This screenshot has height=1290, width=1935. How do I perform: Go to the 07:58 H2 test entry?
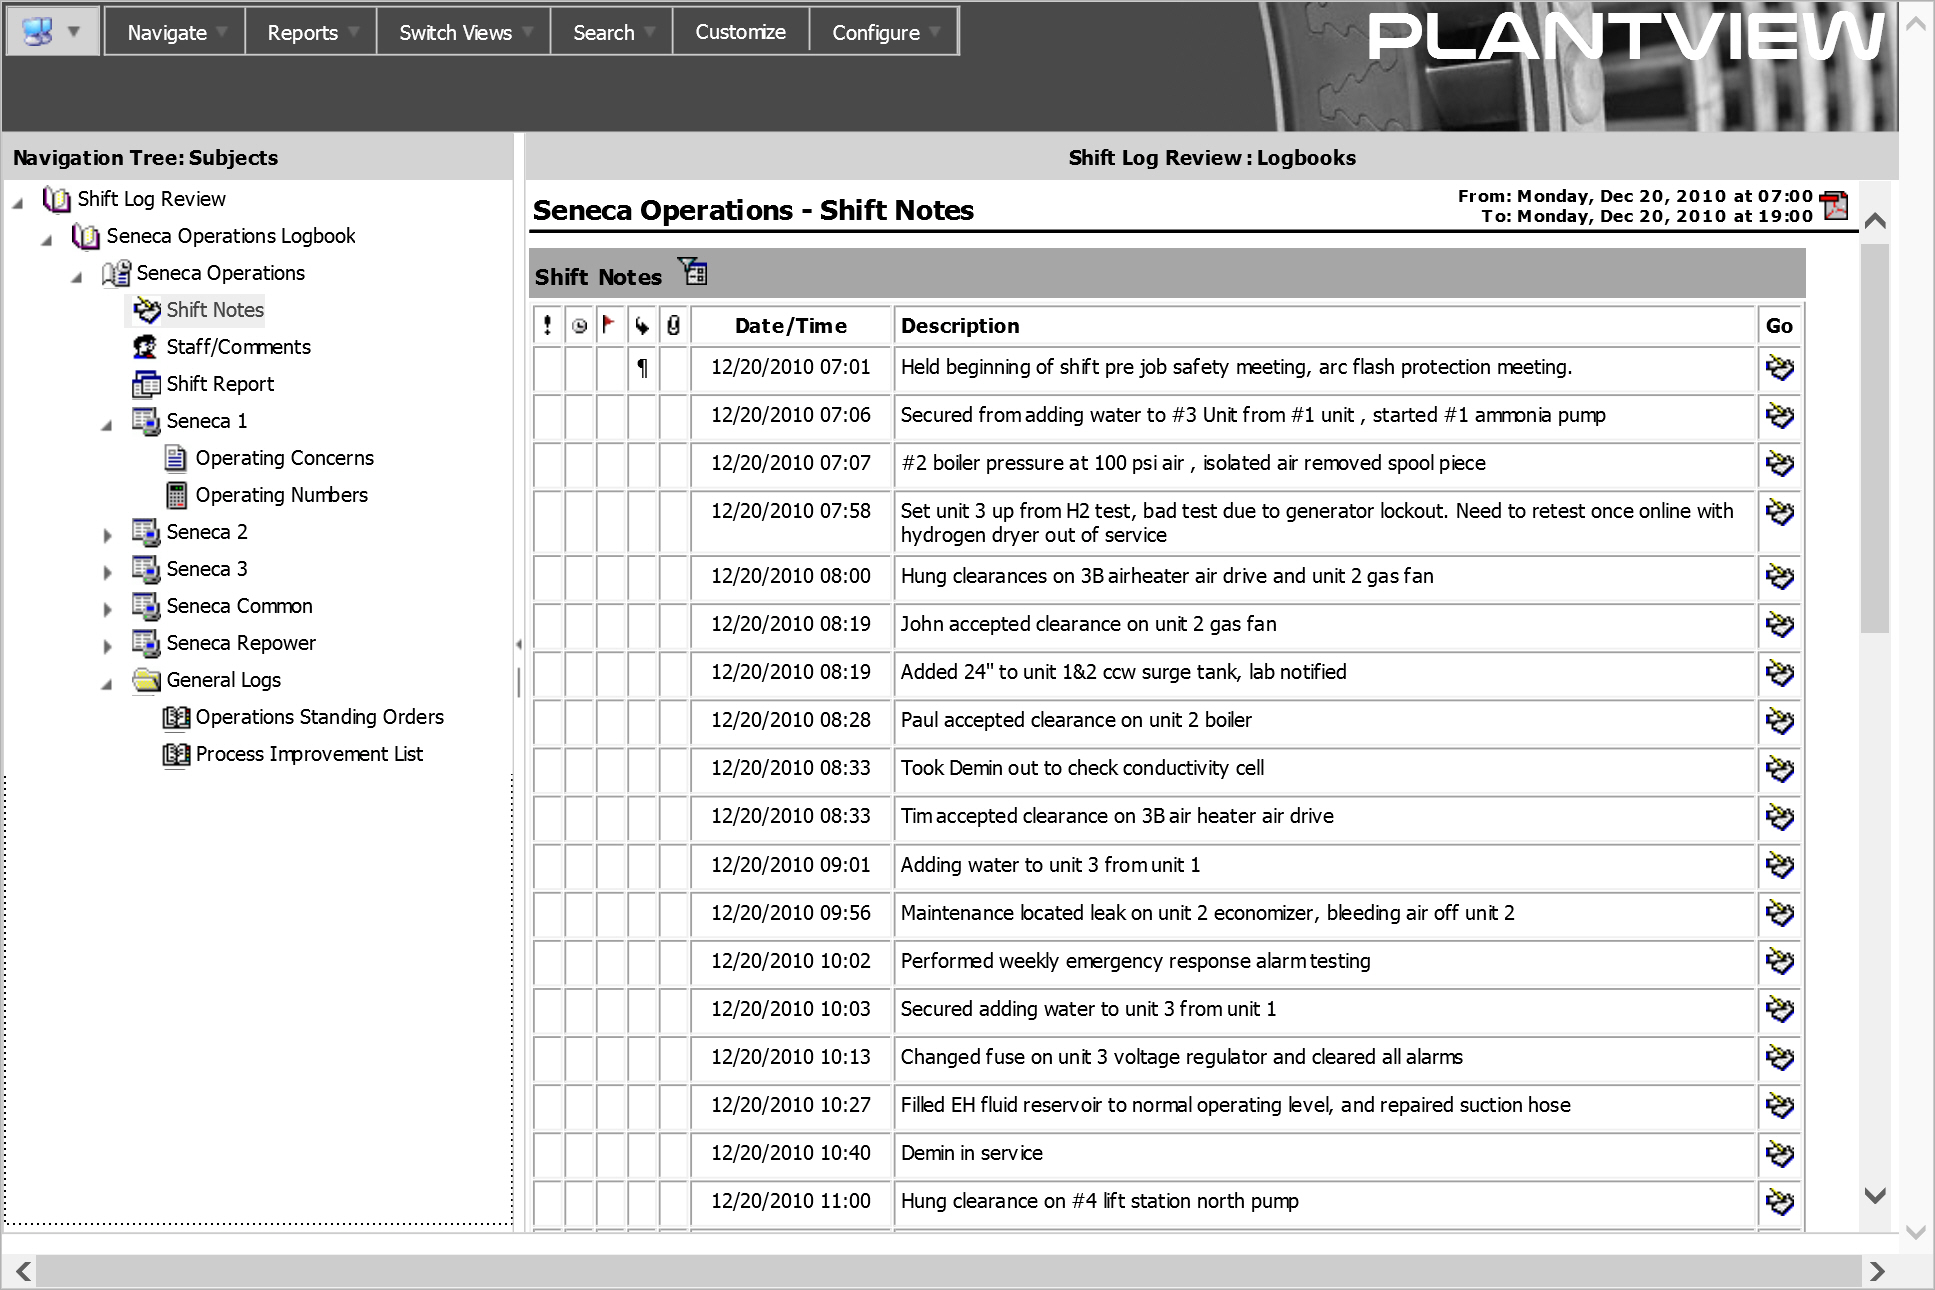1780,512
